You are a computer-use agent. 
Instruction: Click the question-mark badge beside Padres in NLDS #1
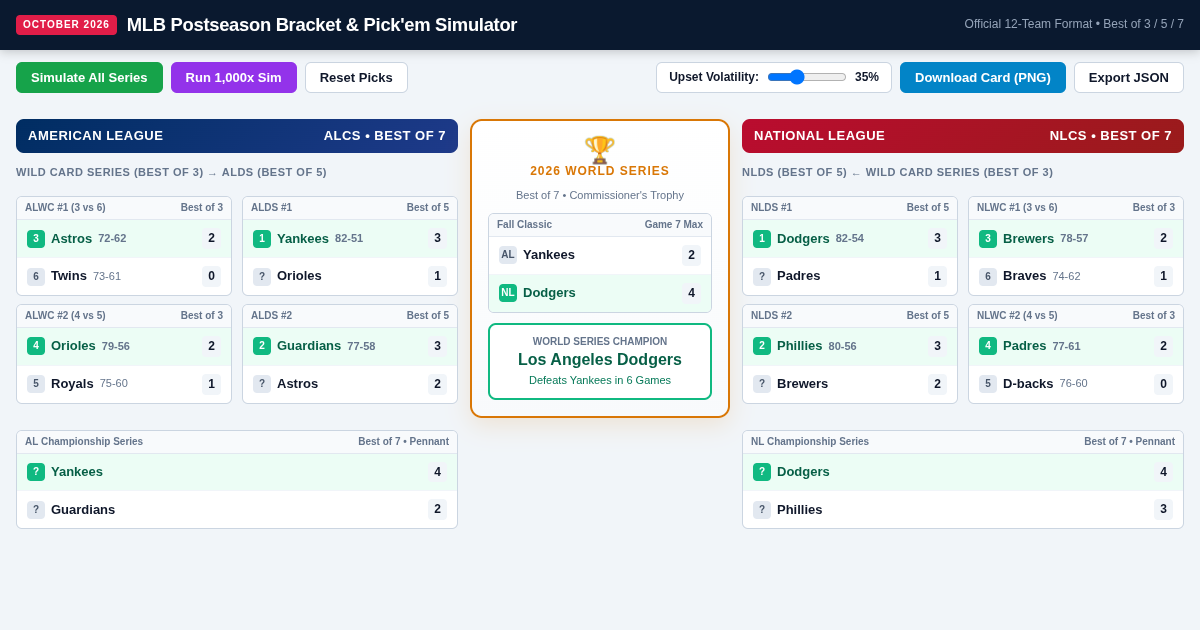pos(762,276)
